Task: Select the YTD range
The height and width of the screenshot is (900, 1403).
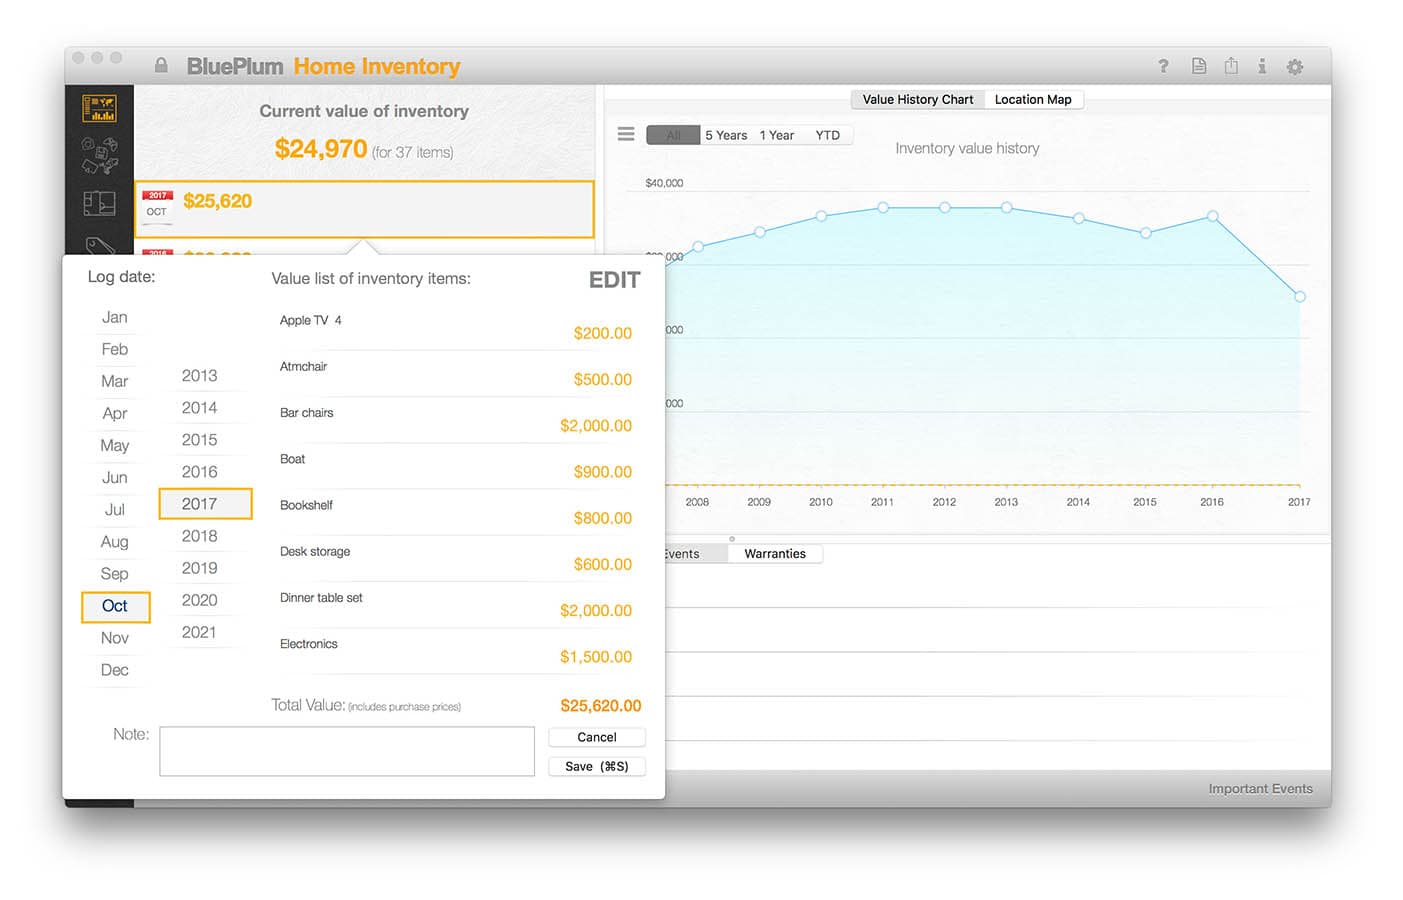Action: coord(827,135)
